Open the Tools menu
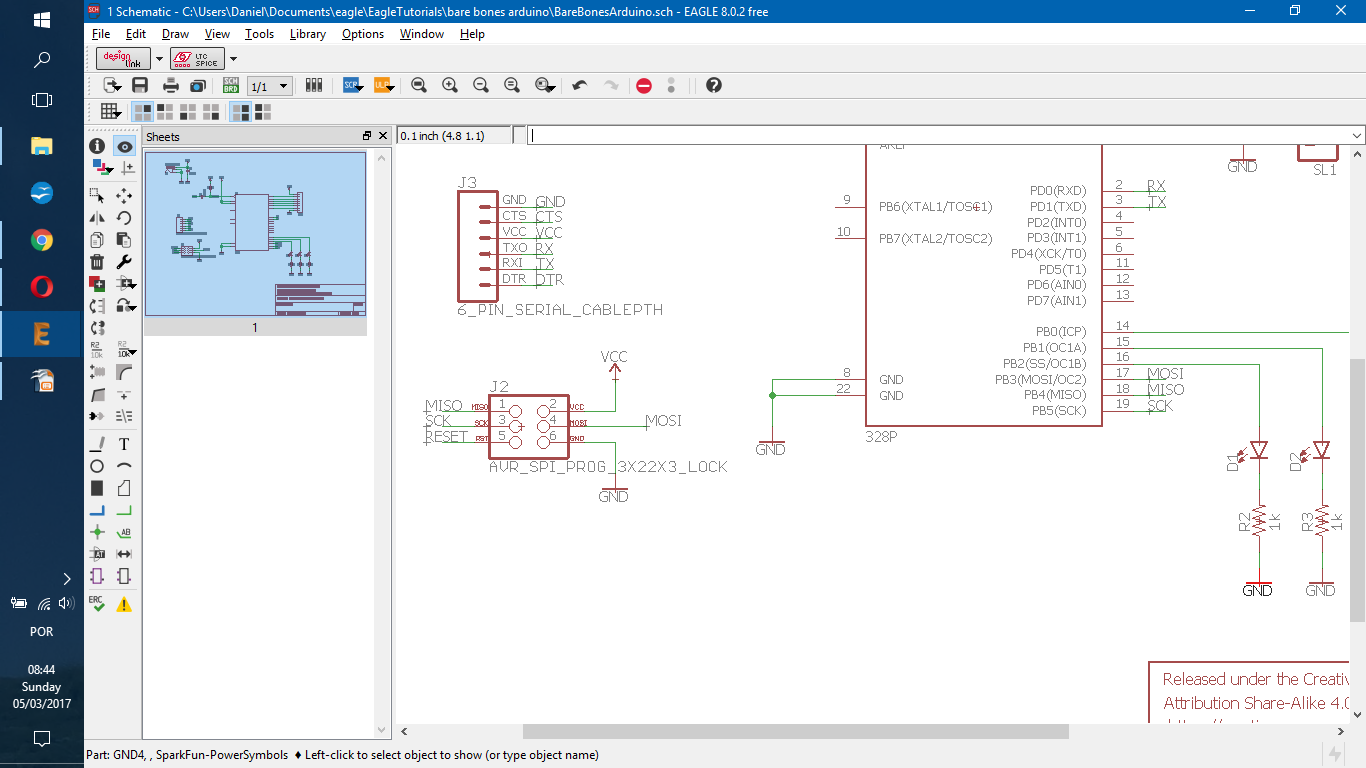The width and height of the screenshot is (1366, 768). 259,34
